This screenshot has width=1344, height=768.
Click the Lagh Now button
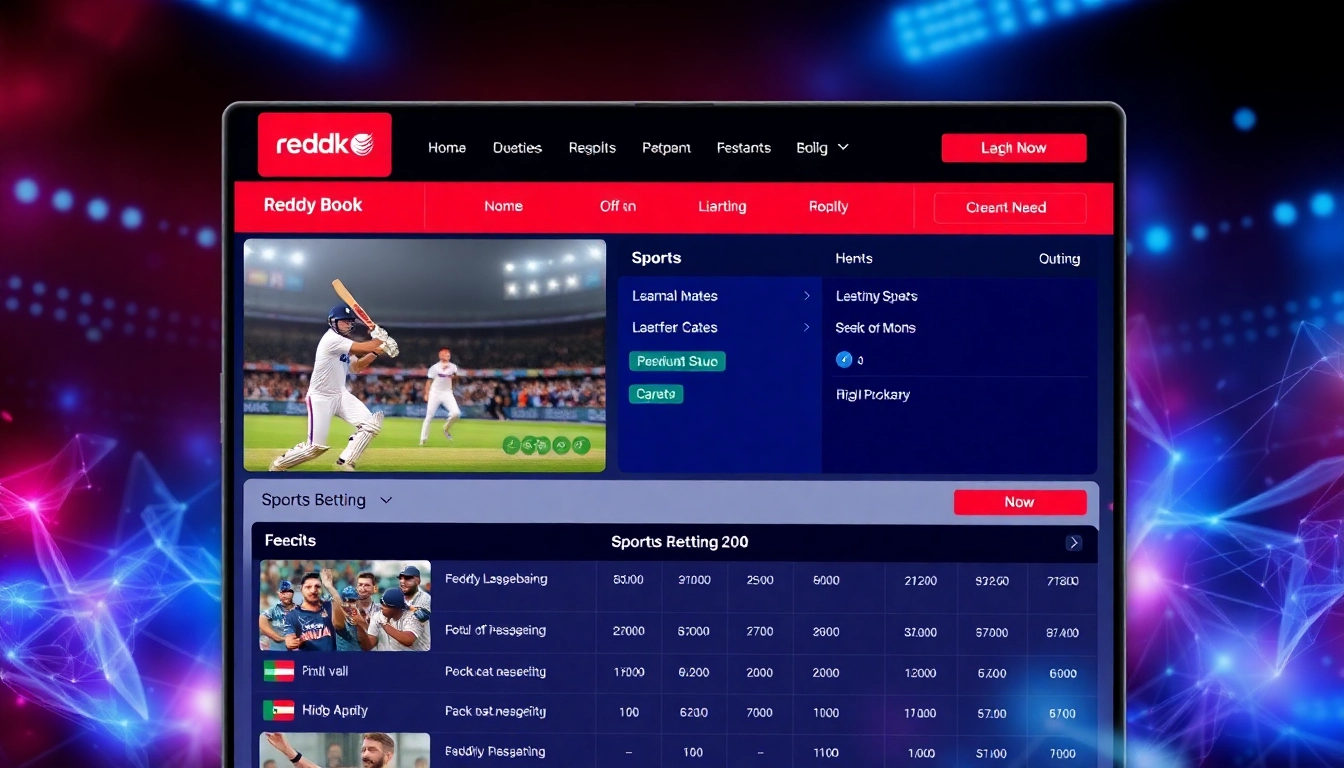point(1014,148)
